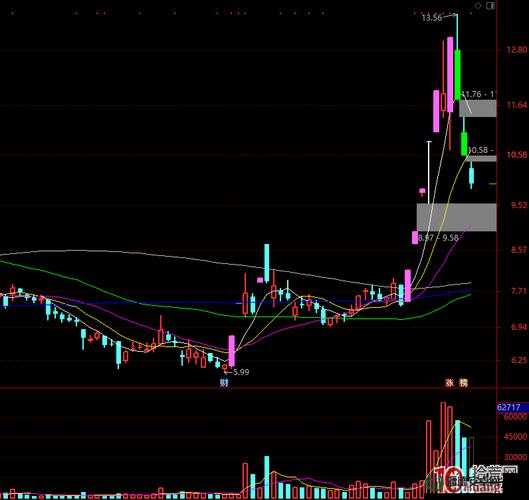Click the 13.56 high price label
529x500 pixels.
click(x=431, y=18)
